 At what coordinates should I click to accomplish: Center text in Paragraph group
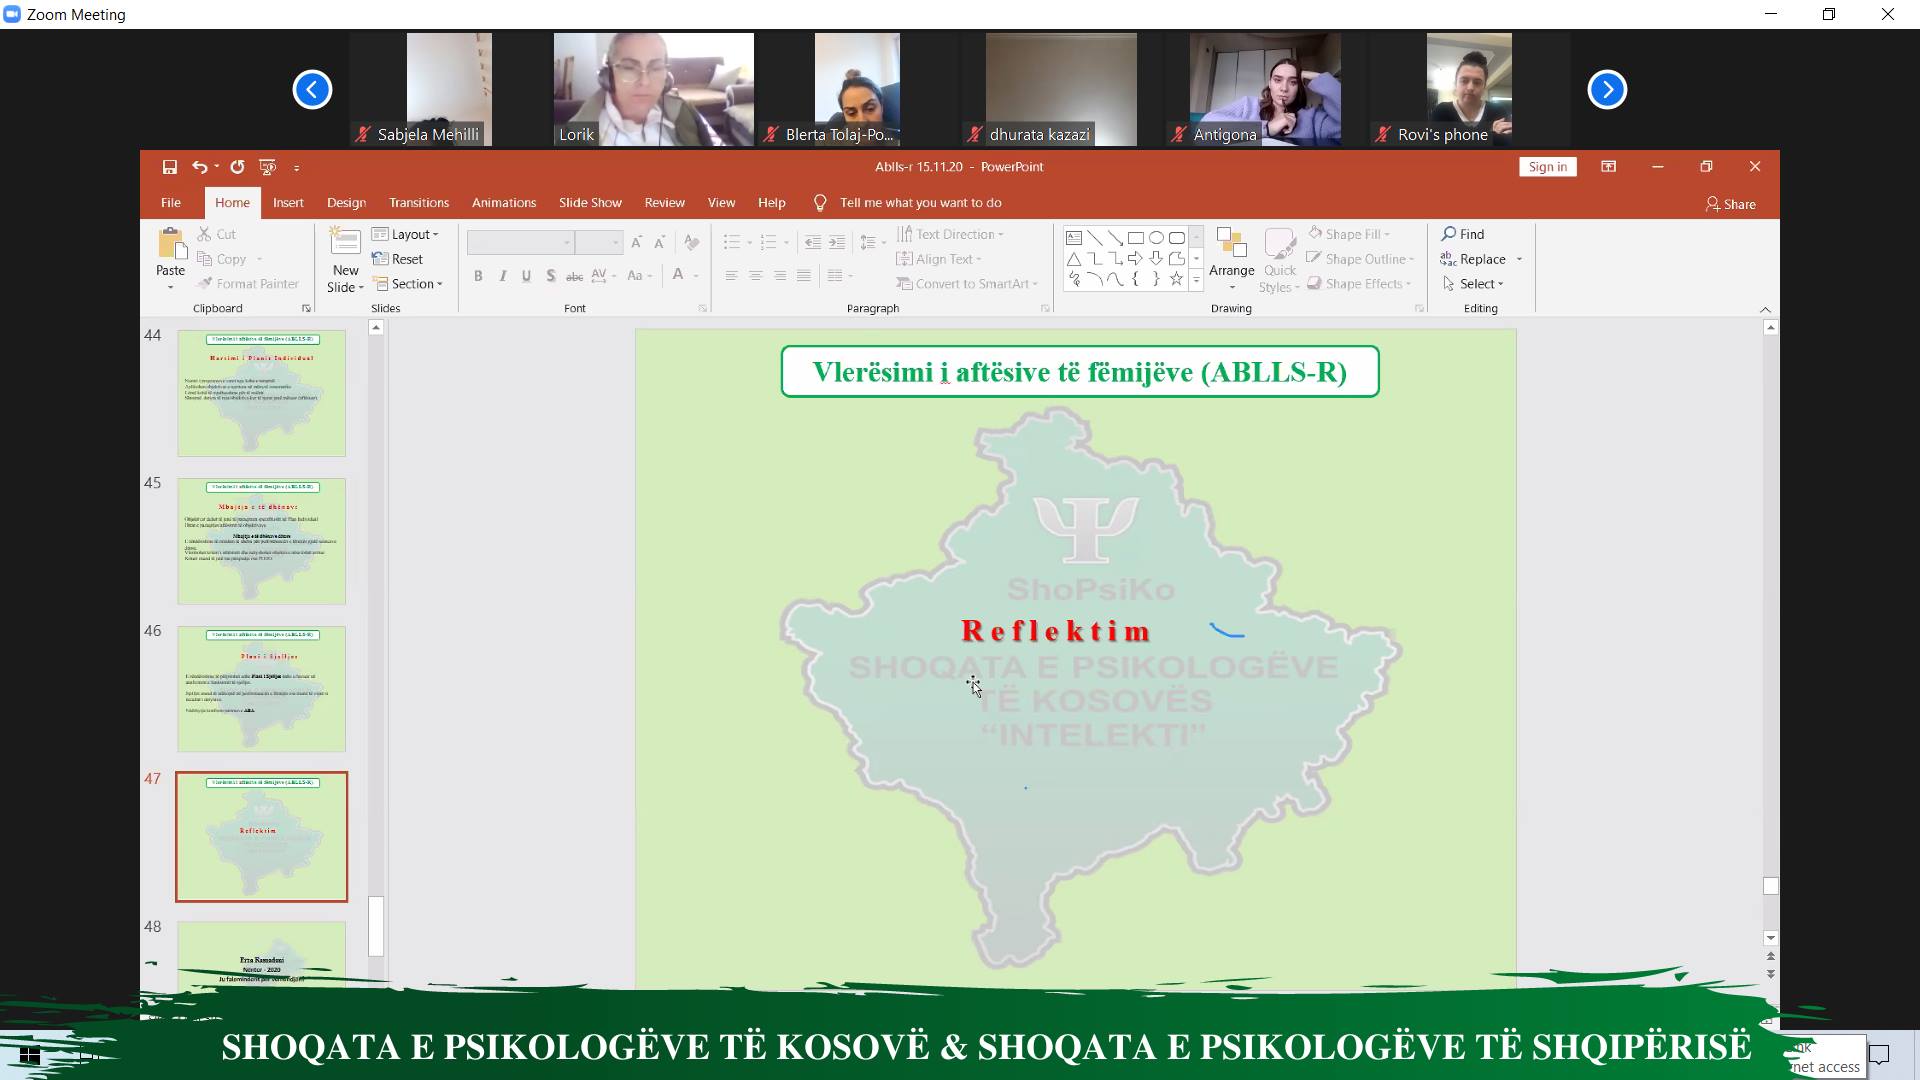tap(755, 276)
